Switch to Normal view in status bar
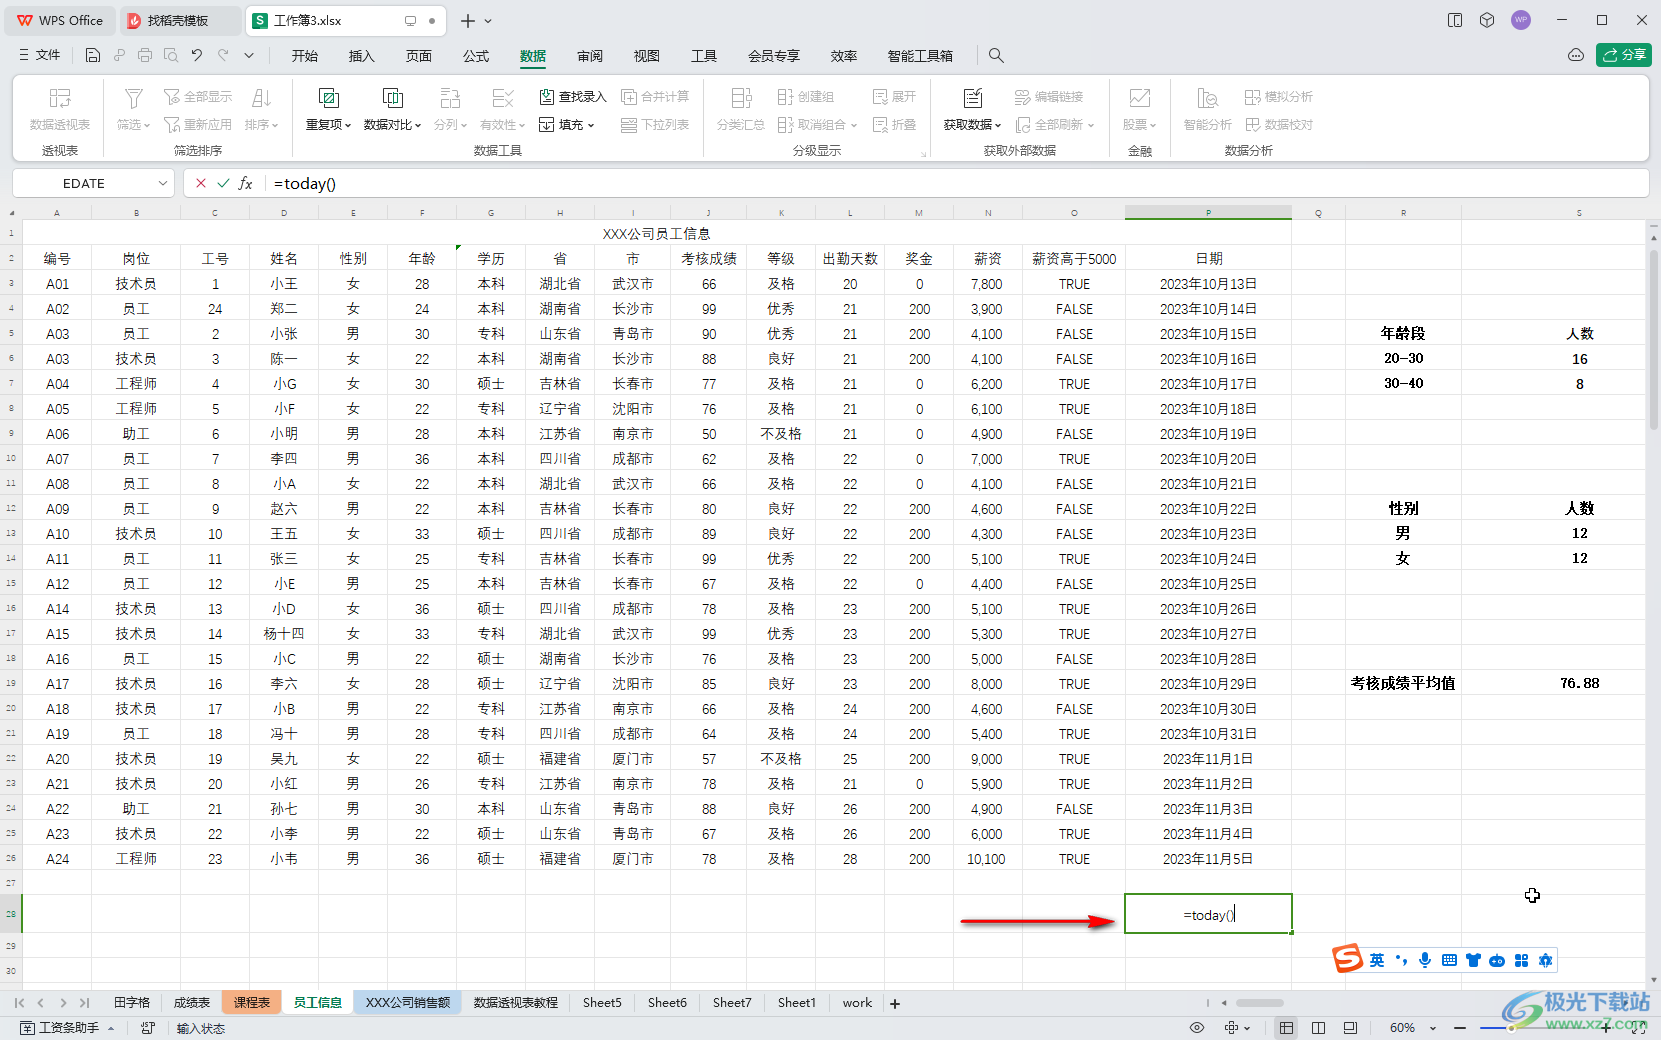Image resolution: width=1661 pixels, height=1040 pixels. [x=1286, y=1028]
